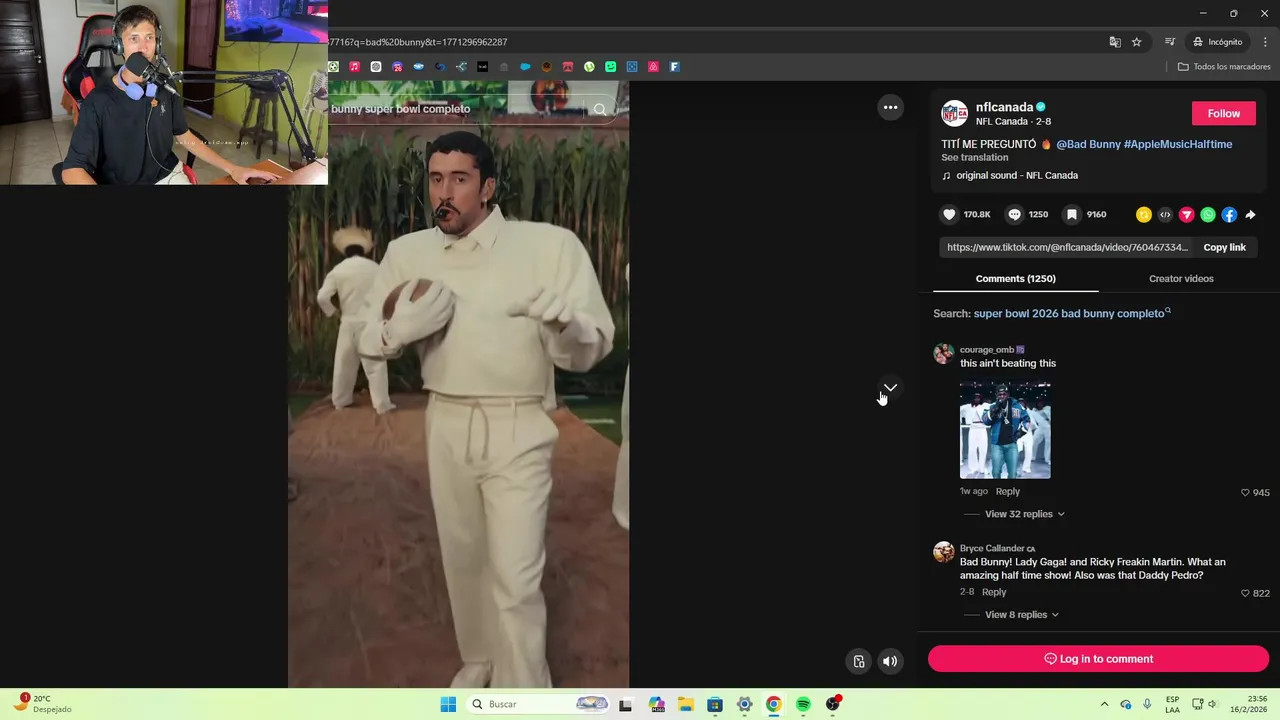Expand View 8 replies
Screen dimensions: 1280x720
1021,615
